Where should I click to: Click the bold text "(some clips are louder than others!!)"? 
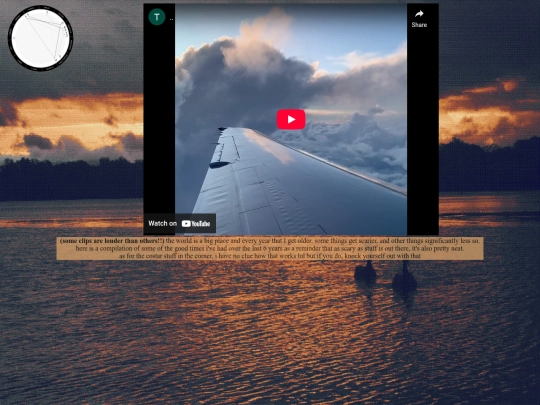112,241
